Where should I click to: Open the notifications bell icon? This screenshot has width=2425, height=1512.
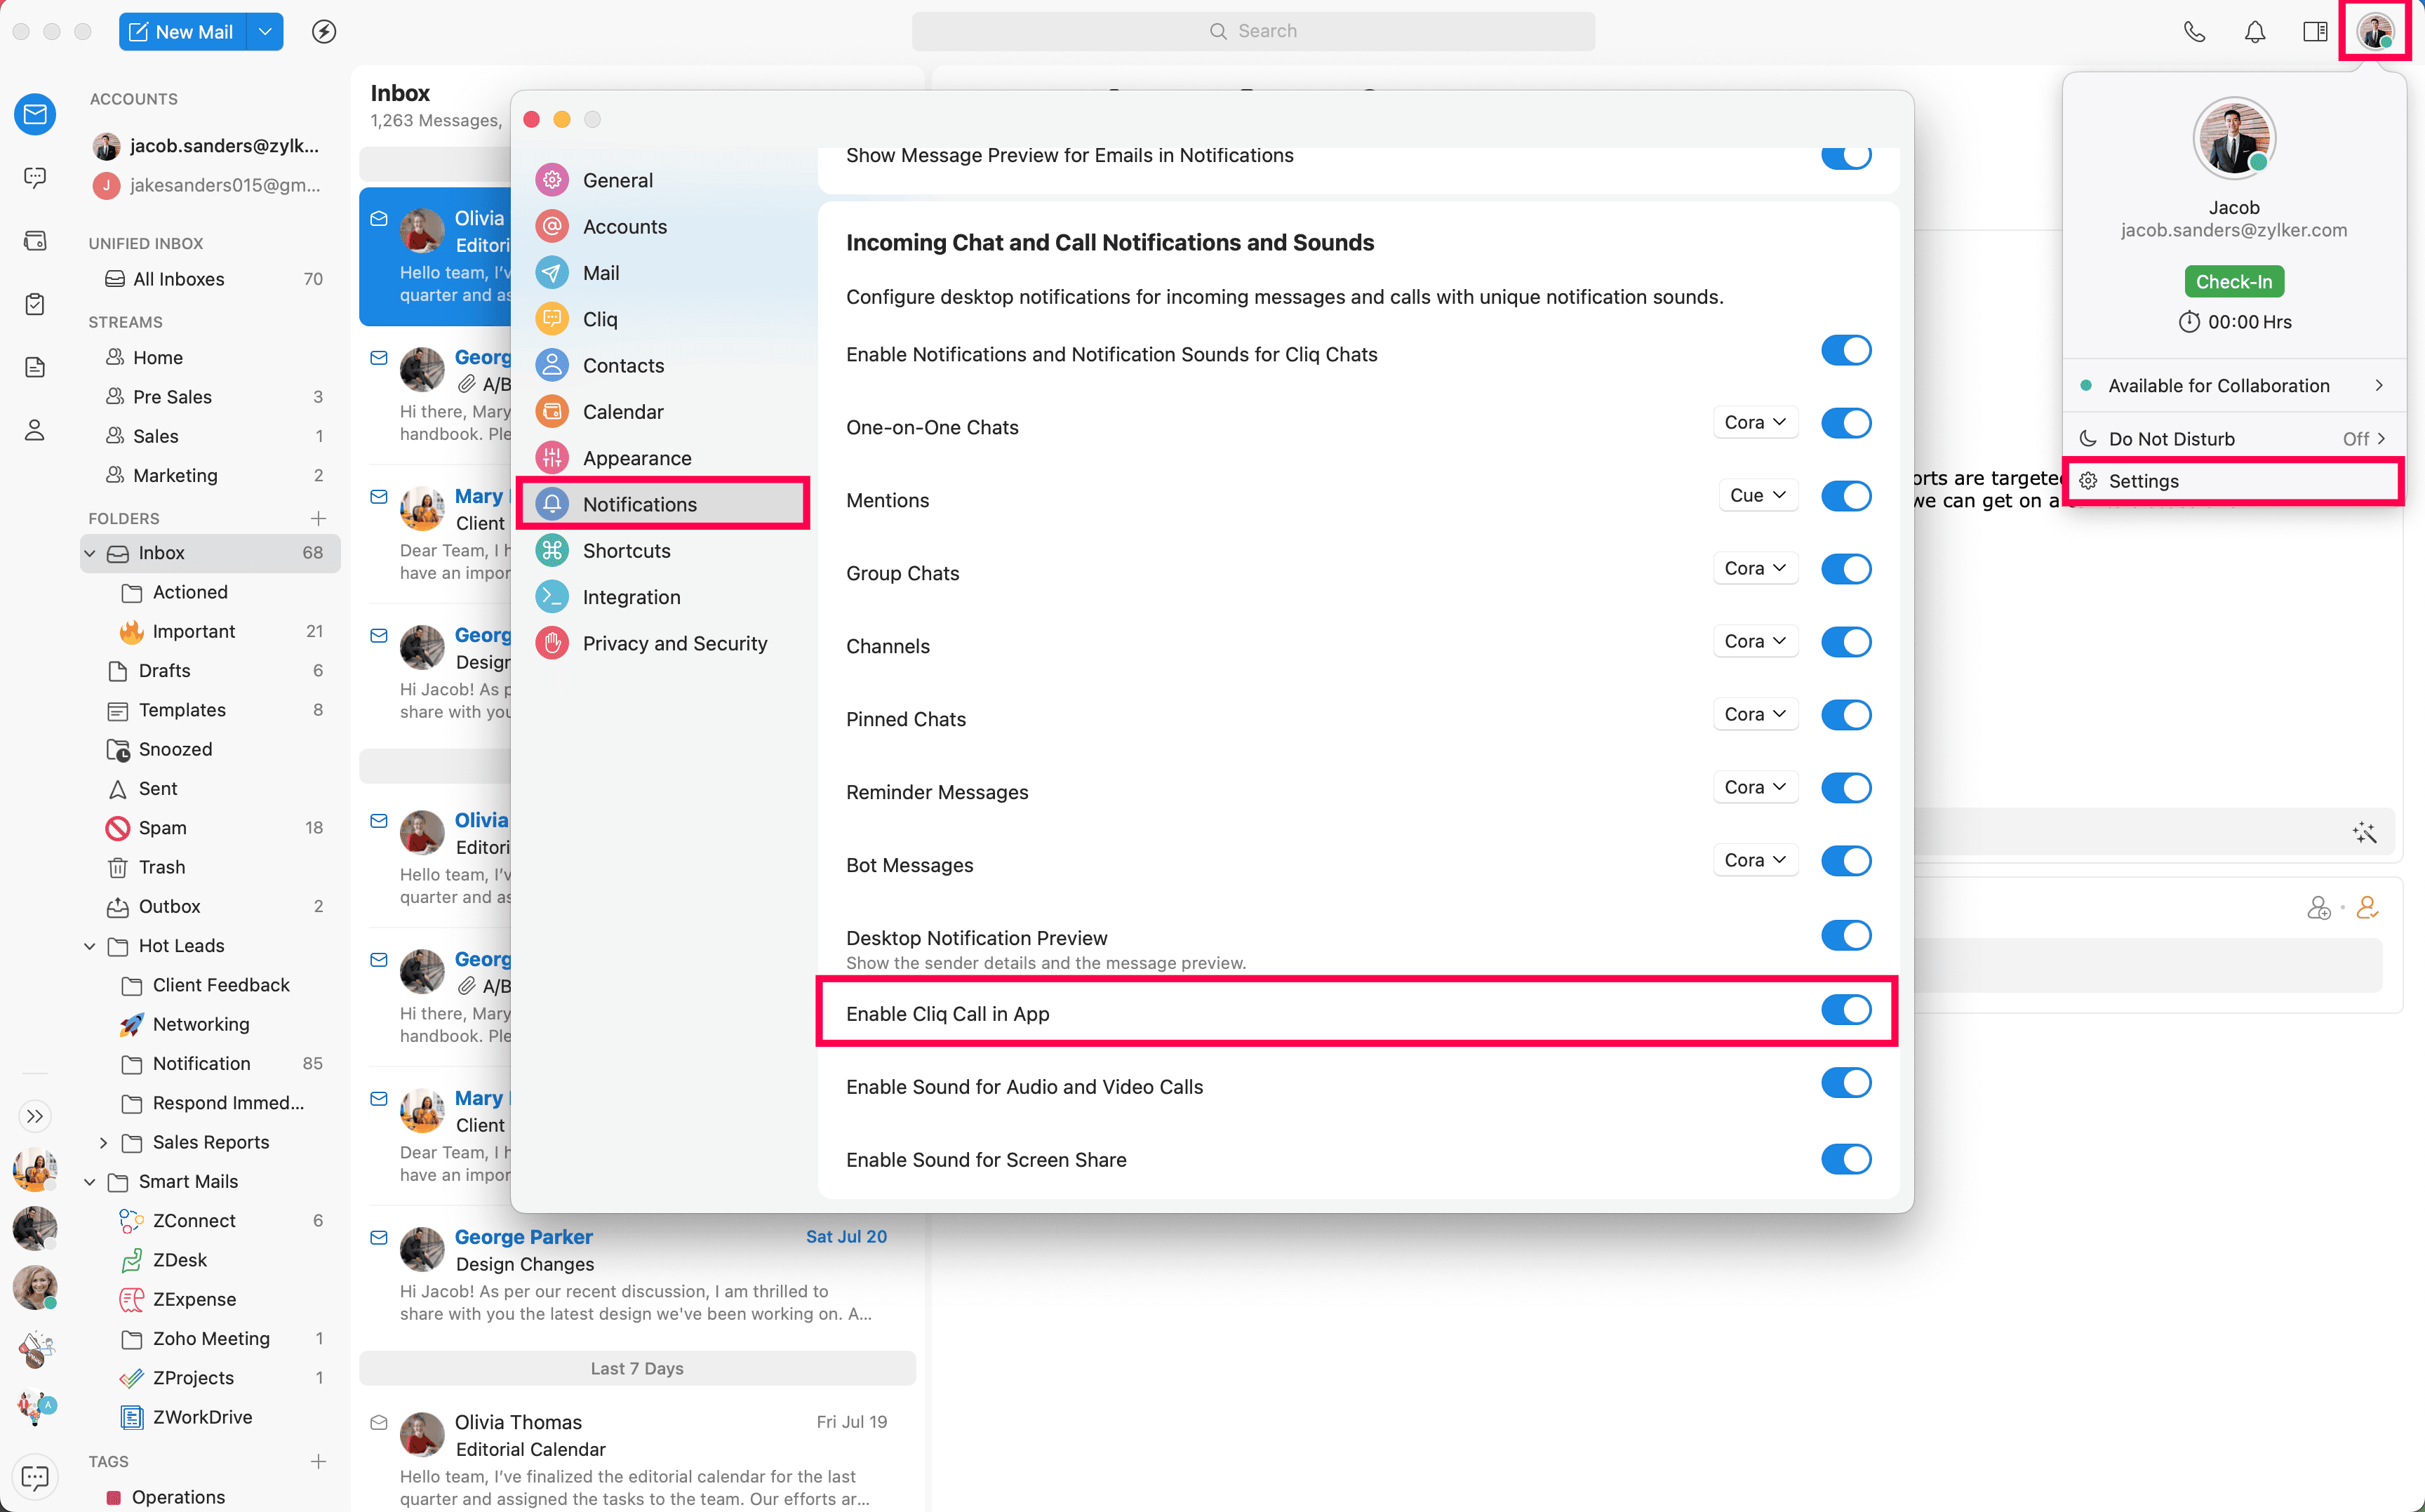click(x=2254, y=31)
